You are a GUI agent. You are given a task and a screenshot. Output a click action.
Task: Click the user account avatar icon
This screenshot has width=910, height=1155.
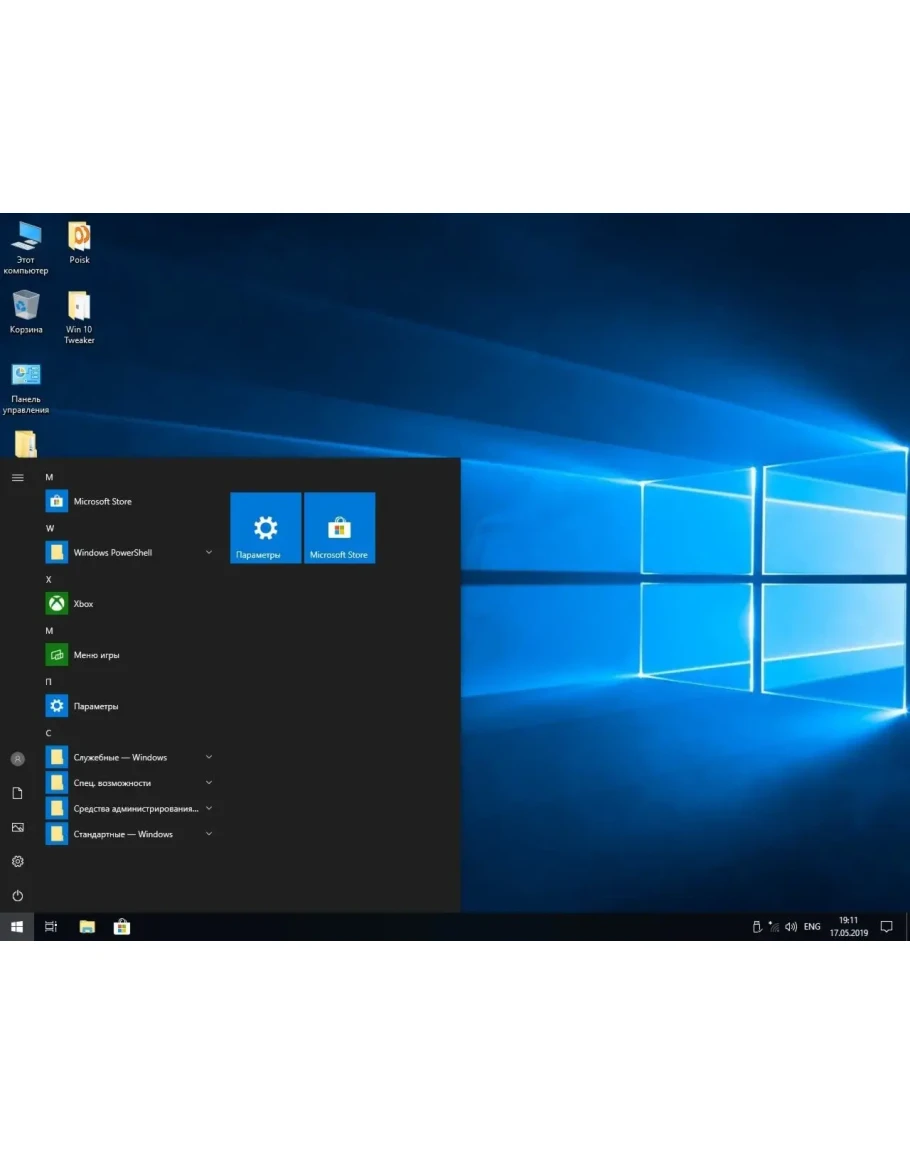tap(17, 759)
